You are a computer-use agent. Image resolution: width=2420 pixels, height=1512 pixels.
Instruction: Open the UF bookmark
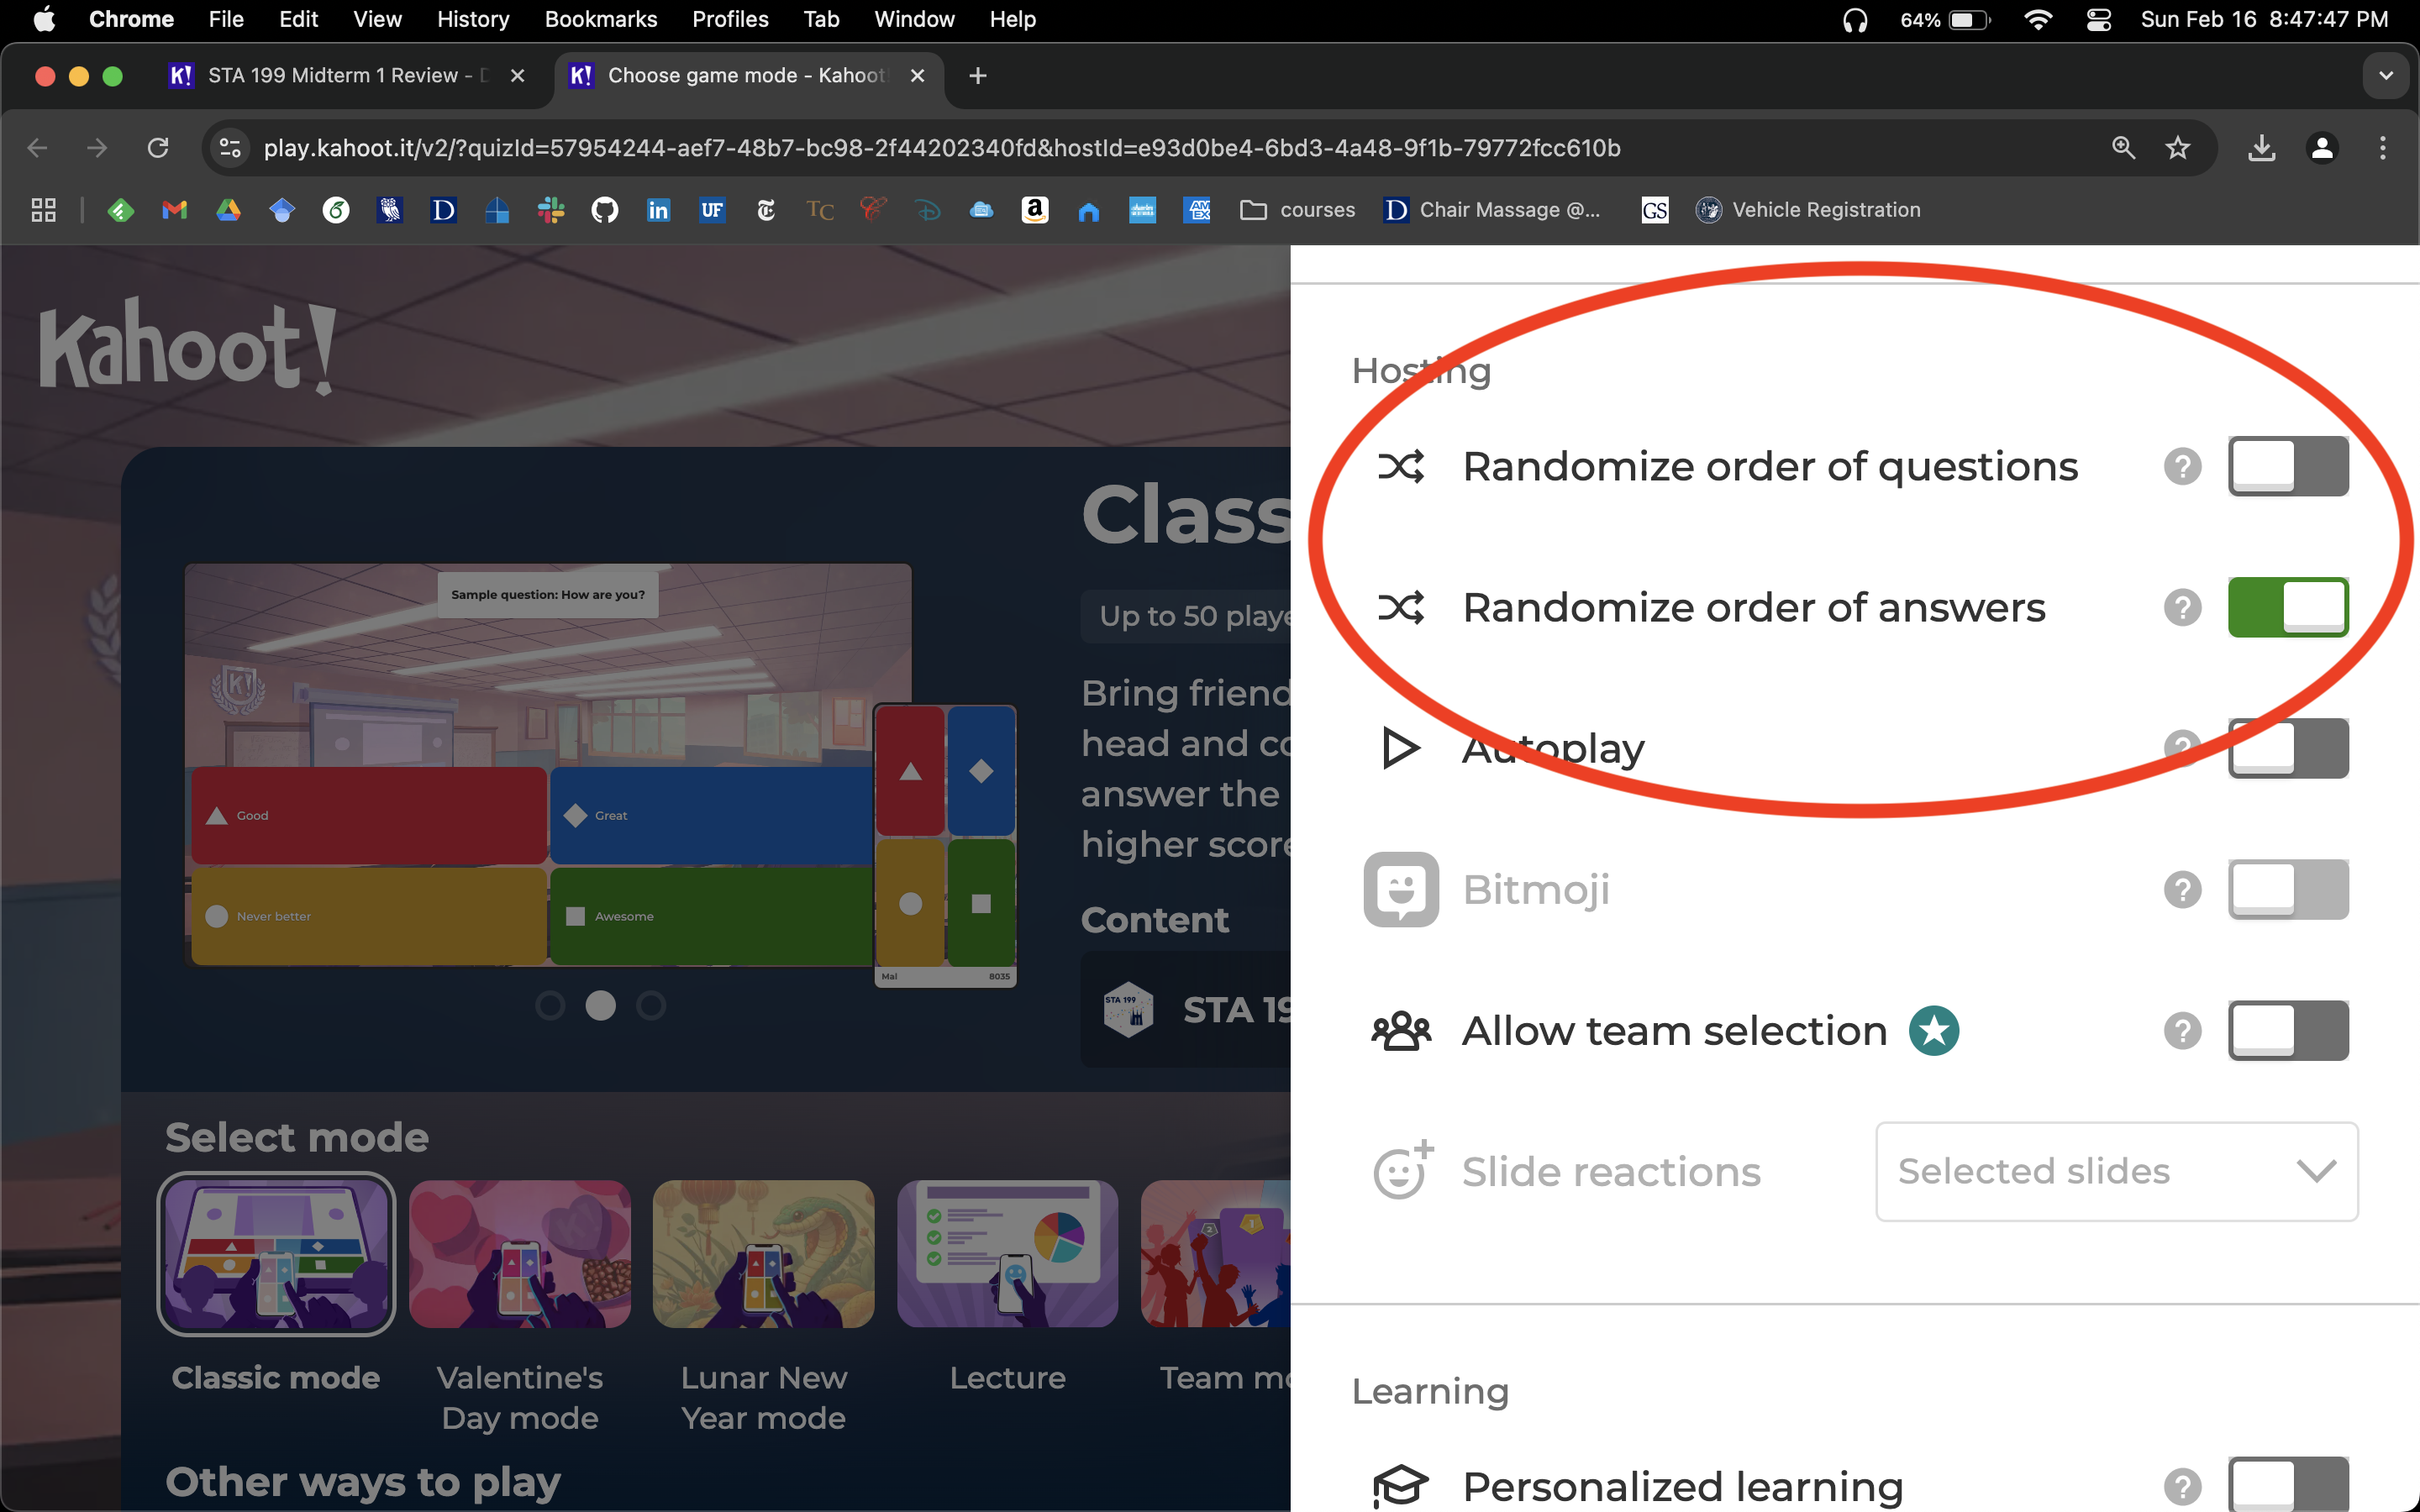point(712,210)
